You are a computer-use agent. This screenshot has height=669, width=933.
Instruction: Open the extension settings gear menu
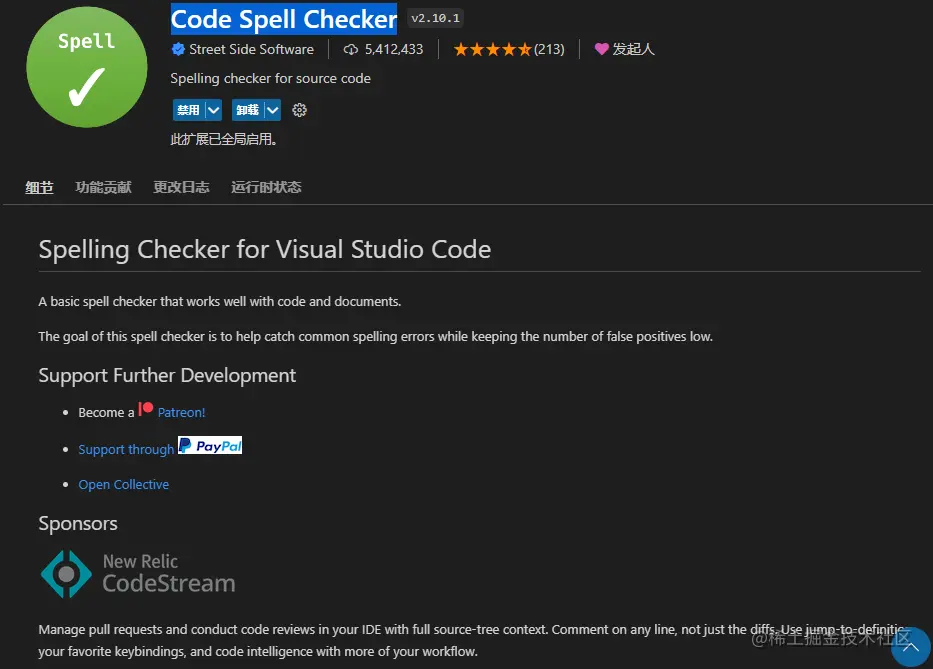click(x=299, y=110)
